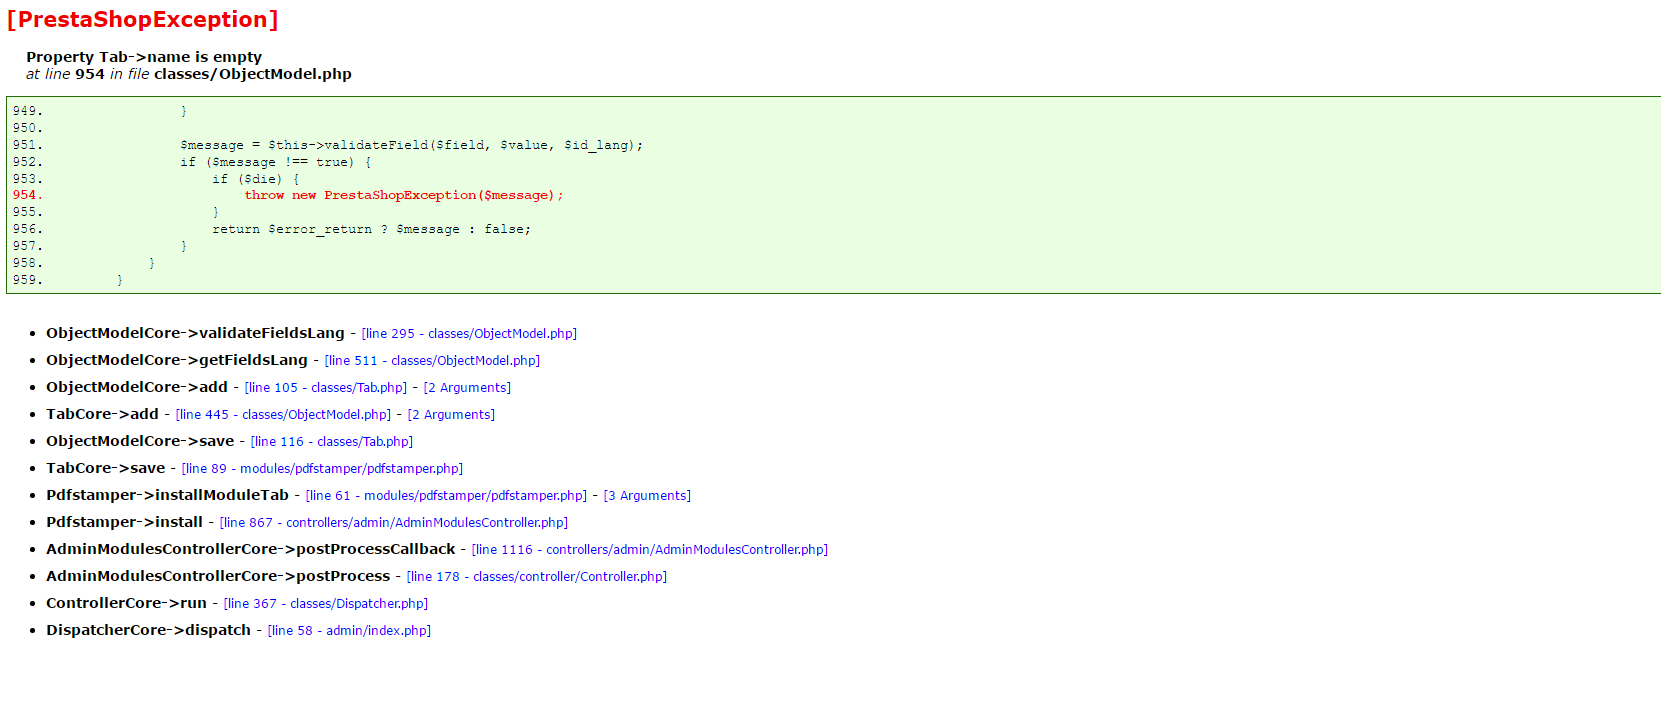The width and height of the screenshot is (1661, 705).
Task: Click TabCore->save trace entry name
Action: click(x=106, y=468)
